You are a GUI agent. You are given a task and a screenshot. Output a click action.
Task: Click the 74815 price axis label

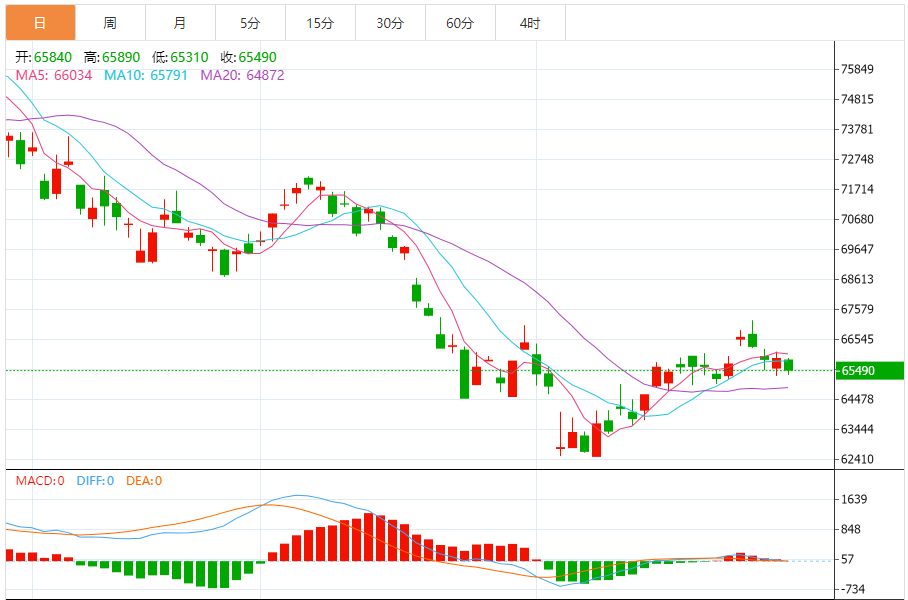[x=856, y=99]
